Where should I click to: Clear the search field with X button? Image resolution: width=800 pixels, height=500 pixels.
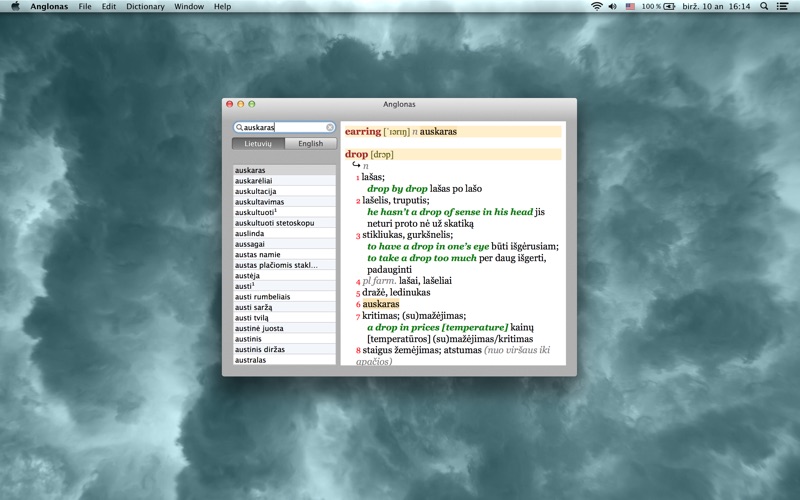point(330,127)
